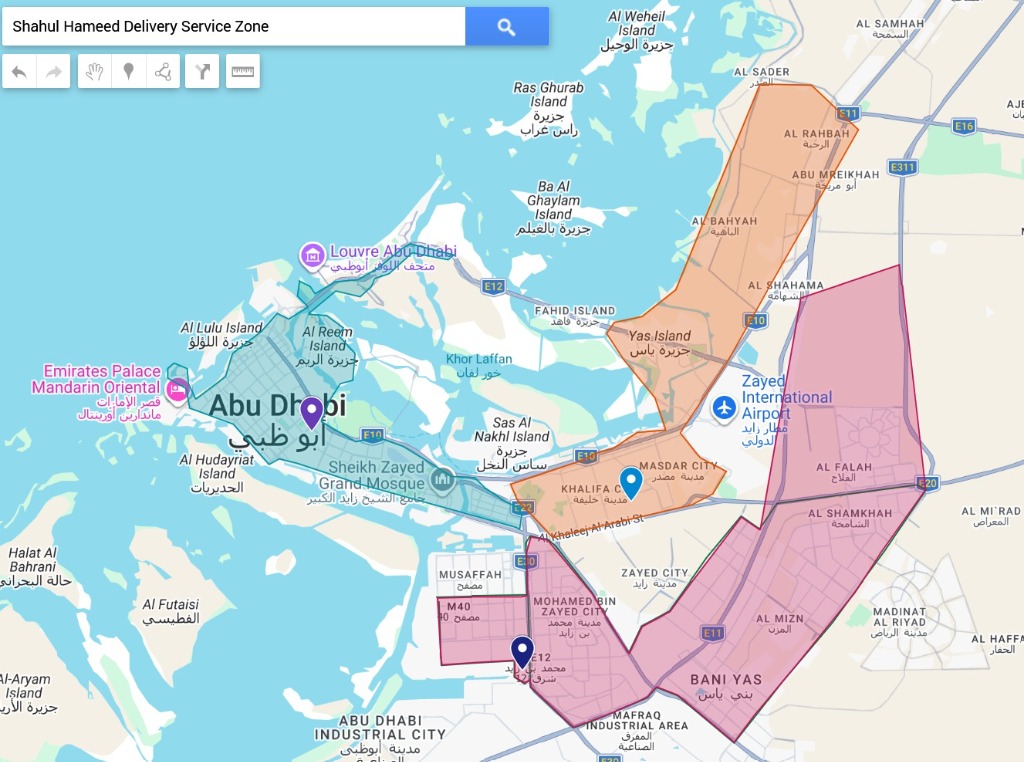Click the Emirates Palace hotel icon
This screenshot has height=762, width=1024.
pyautogui.click(x=176, y=389)
